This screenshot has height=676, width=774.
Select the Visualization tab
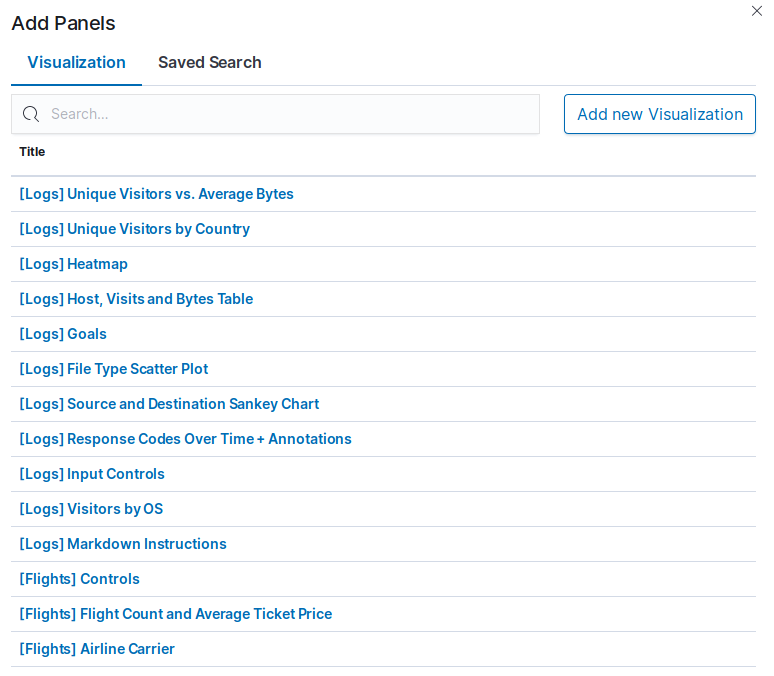tap(77, 63)
